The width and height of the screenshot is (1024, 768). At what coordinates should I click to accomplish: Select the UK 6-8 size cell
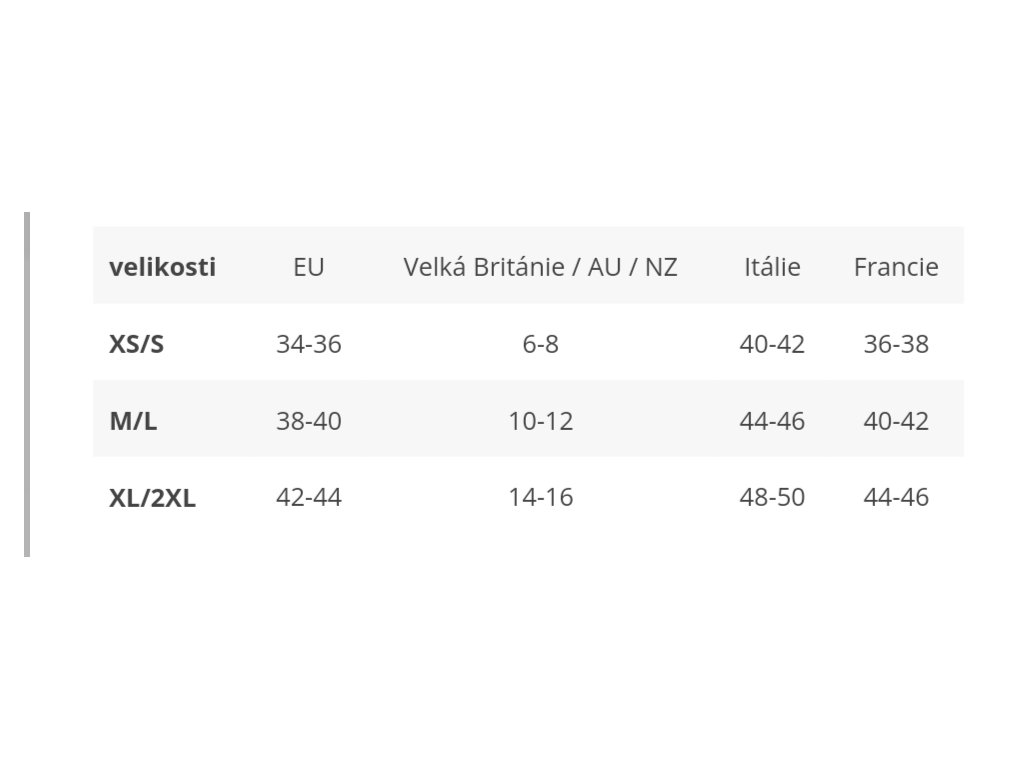click(x=540, y=344)
